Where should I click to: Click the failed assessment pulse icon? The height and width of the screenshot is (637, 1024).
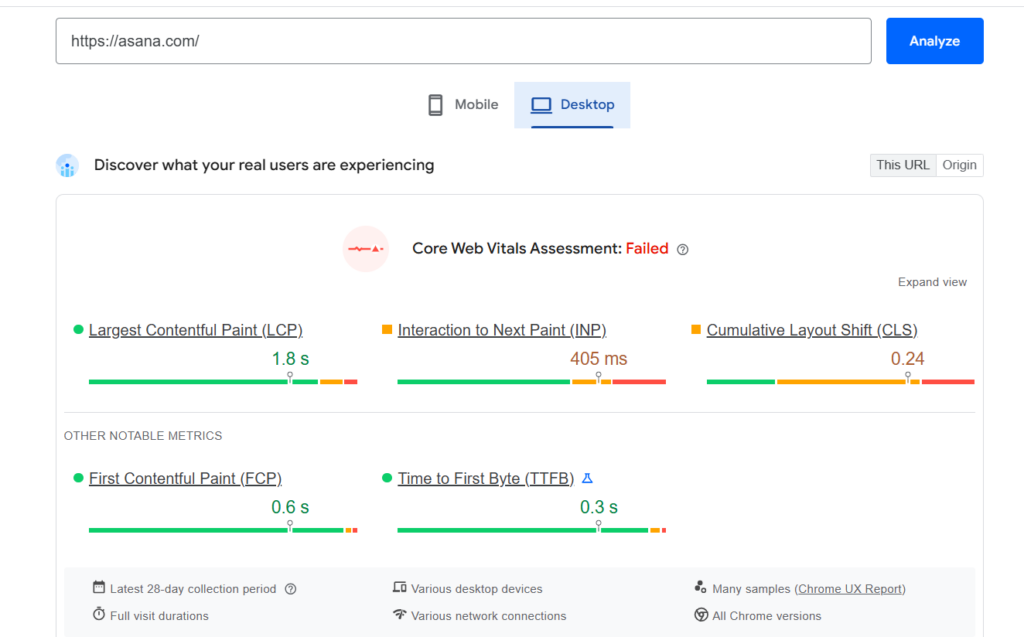point(365,249)
